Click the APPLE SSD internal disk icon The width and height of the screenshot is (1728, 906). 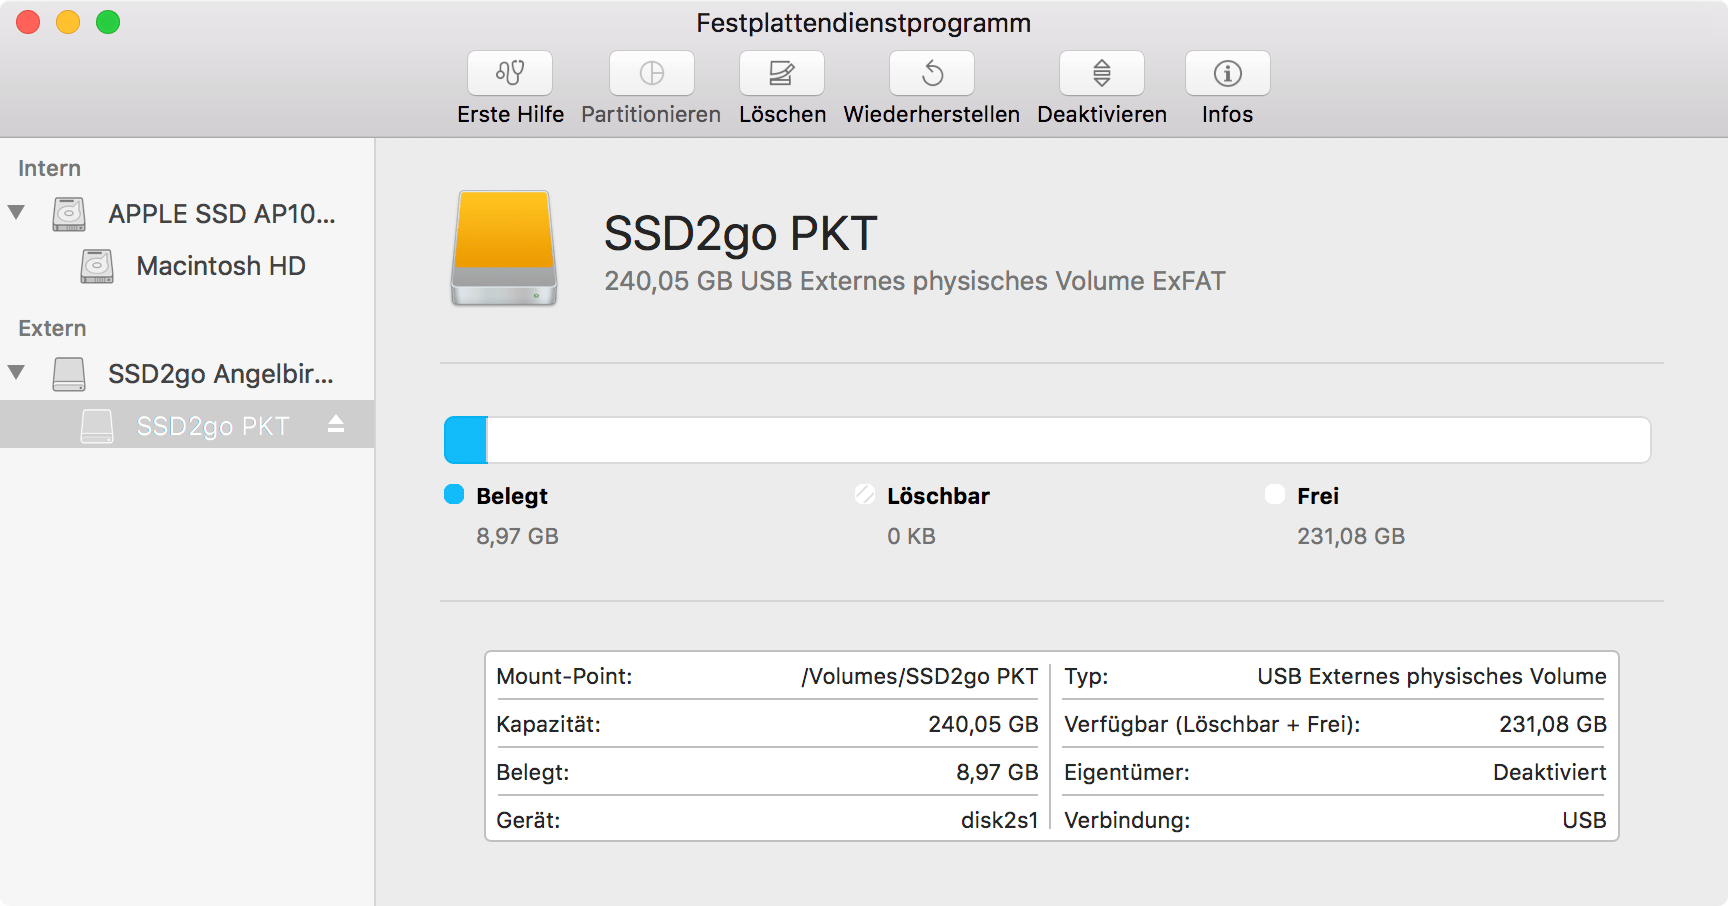point(69,214)
